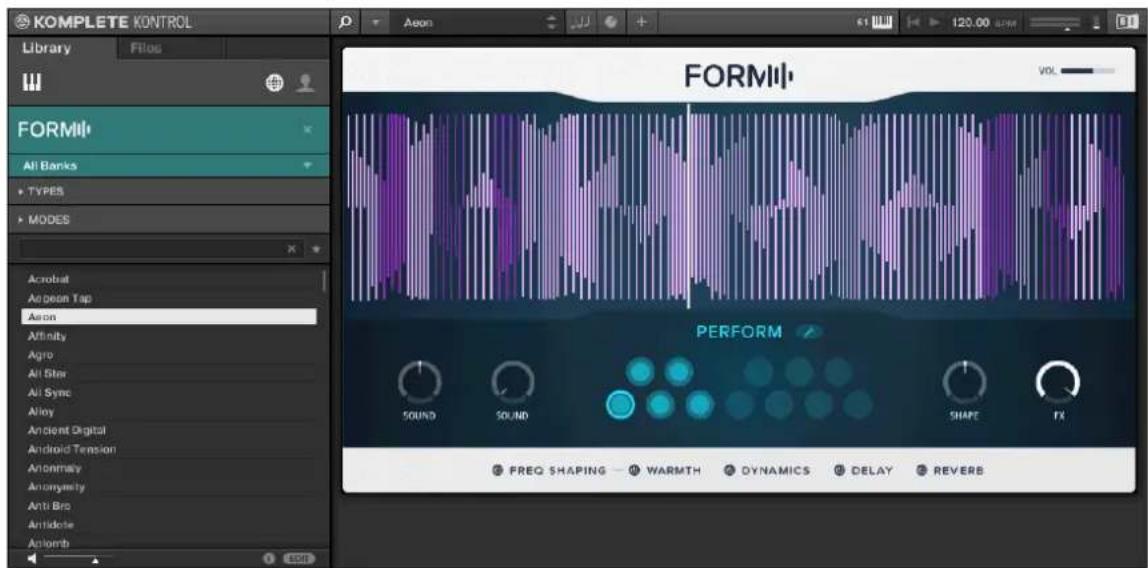Click the FORM waveform display
Screen dimensions: 1148x568
click(738, 206)
